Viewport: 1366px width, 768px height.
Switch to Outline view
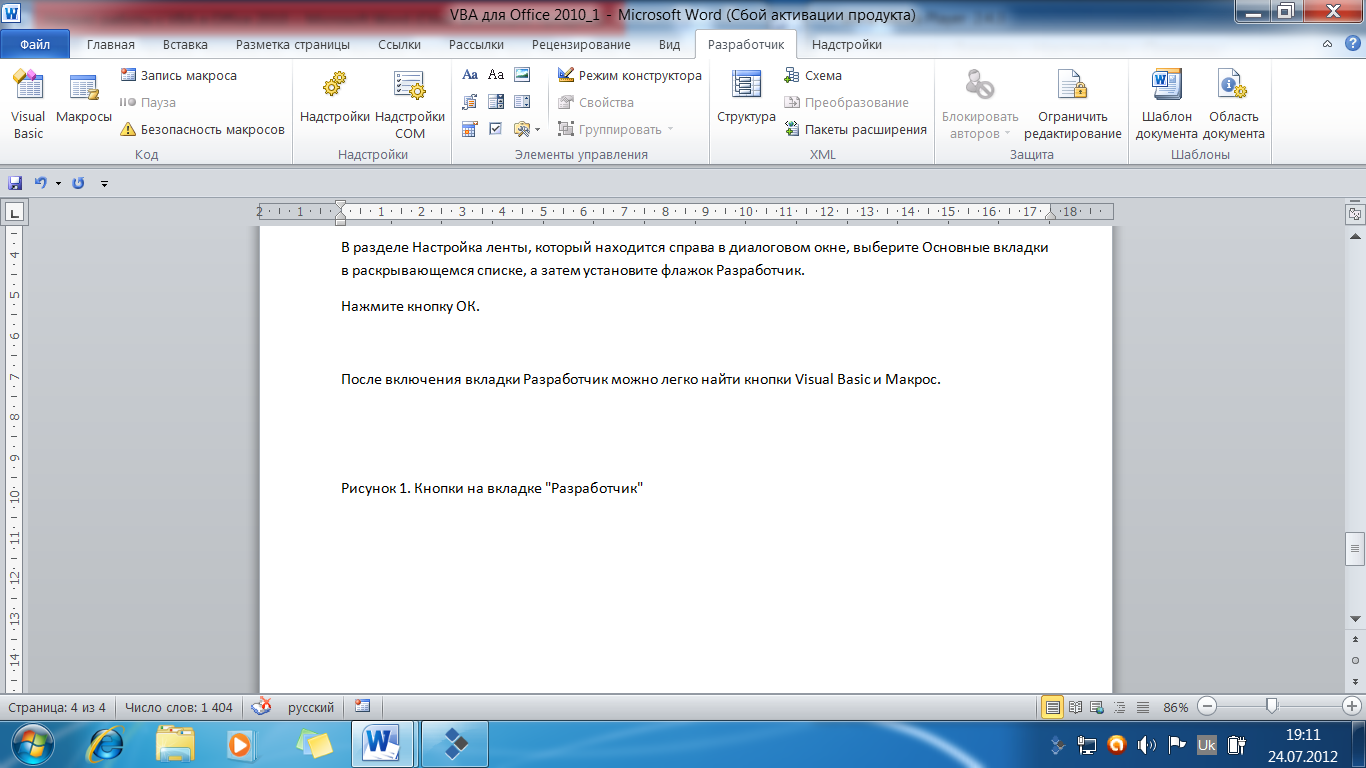pyautogui.click(x=1121, y=707)
